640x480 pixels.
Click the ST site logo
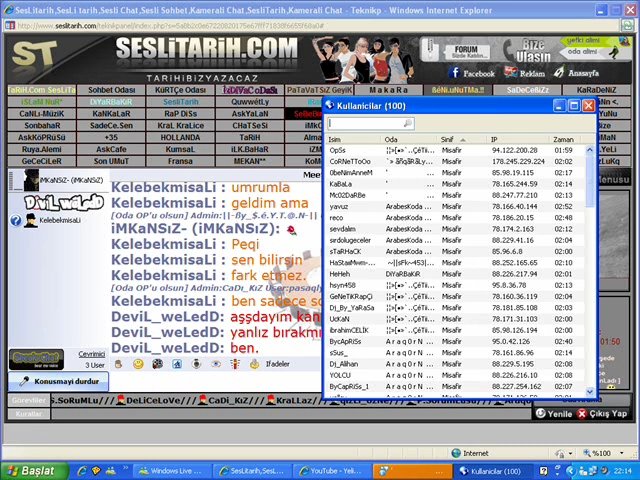[x=34, y=53]
